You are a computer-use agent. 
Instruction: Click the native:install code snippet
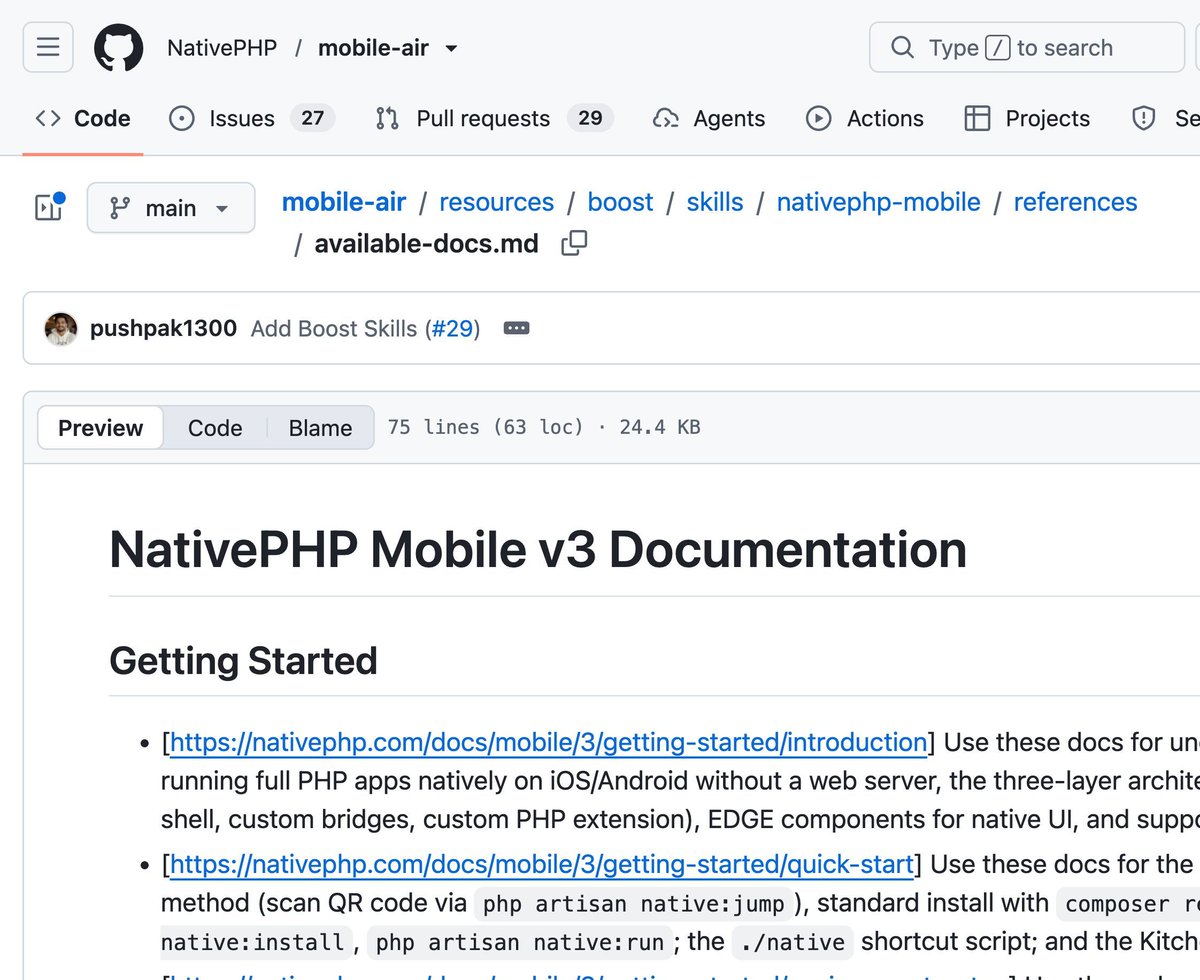tap(258, 943)
